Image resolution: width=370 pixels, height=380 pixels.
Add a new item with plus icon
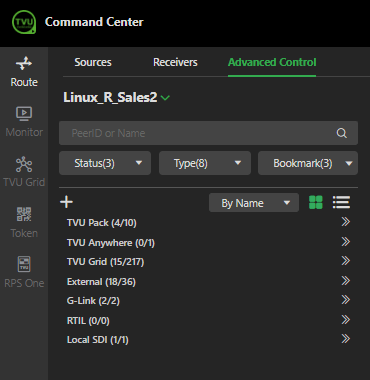coord(66,202)
